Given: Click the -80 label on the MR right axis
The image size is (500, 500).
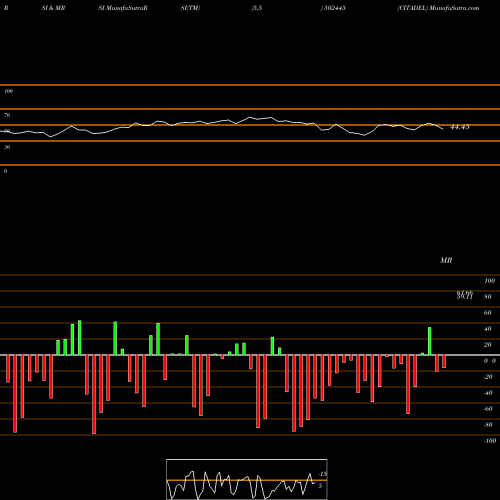Looking at the screenshot, I should [488, 425].
